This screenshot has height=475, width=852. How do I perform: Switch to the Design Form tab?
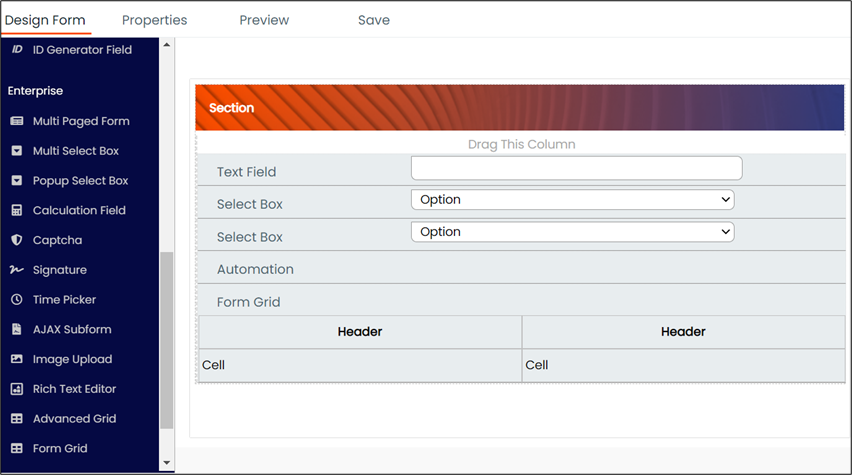coord(45,20)
